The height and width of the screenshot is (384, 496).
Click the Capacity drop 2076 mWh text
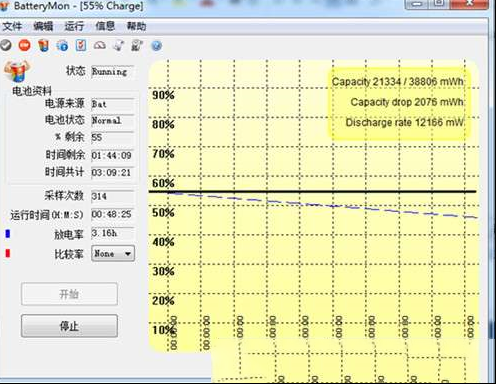[x=407, y=102]
